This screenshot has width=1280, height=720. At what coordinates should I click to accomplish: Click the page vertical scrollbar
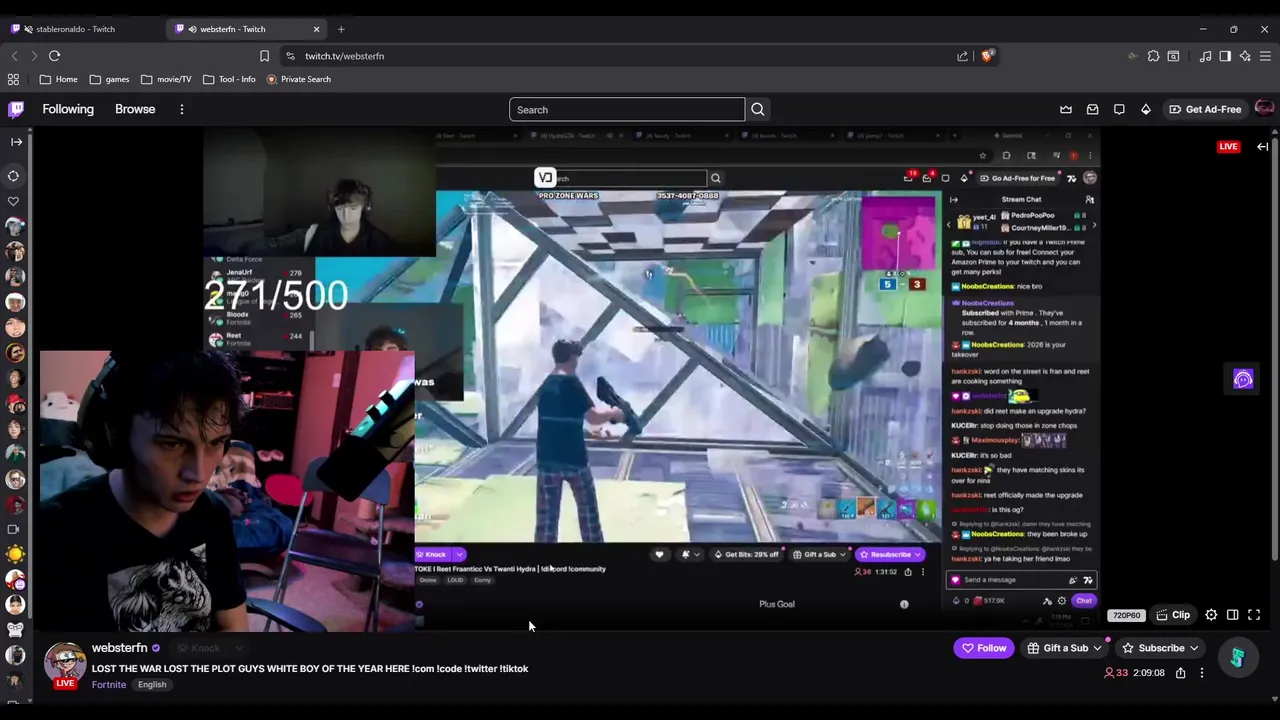click(x=1274, y=350)
